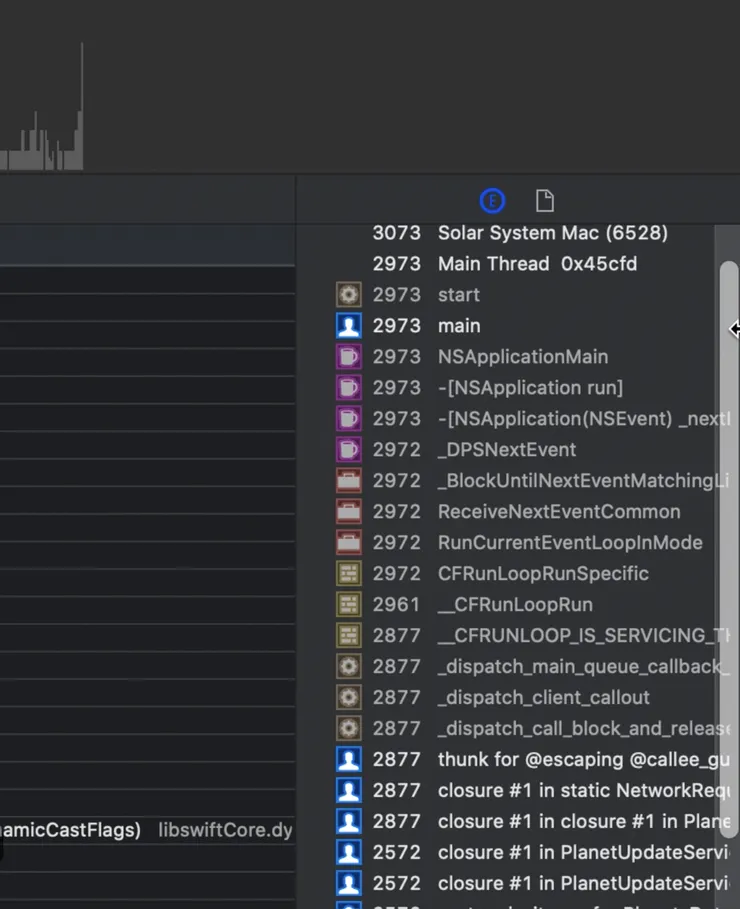Click the gear icon beside start
Image resolution: width=740 pixels, height=909 pixels.
click(x=349, y=294)
